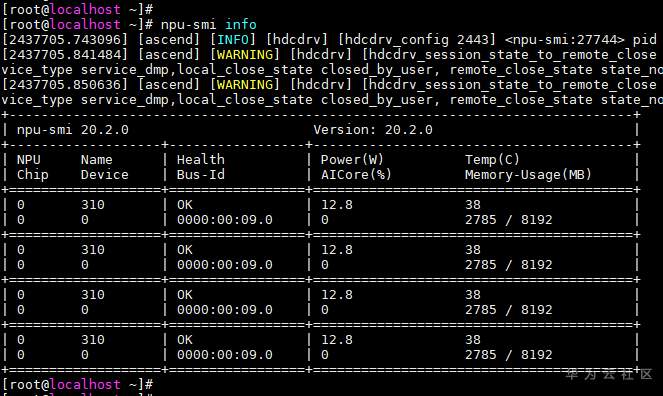This screenshot has width=663, height=396.
Task: Click the cyan 'info' argument in the command
Action: pos(241,25)
